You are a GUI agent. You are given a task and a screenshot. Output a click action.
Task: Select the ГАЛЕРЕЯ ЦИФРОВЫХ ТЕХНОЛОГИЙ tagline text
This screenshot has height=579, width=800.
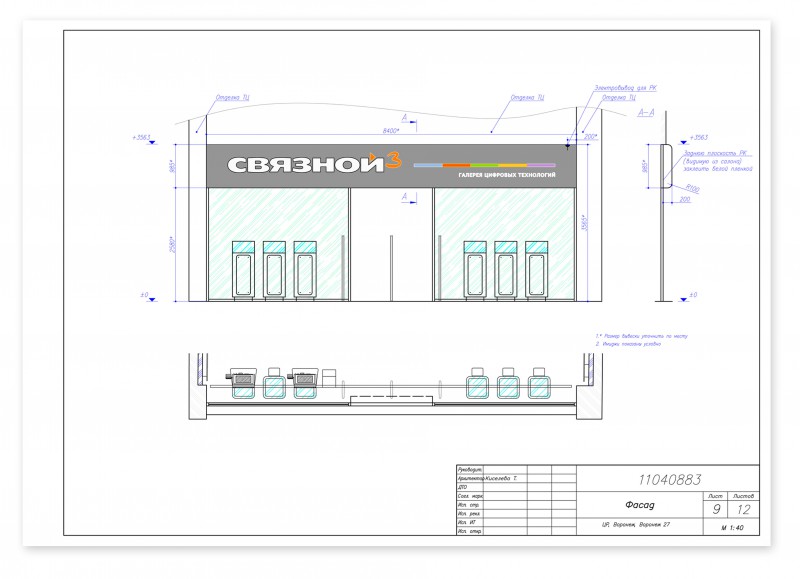pyautogui.click(x=507, y=175)
